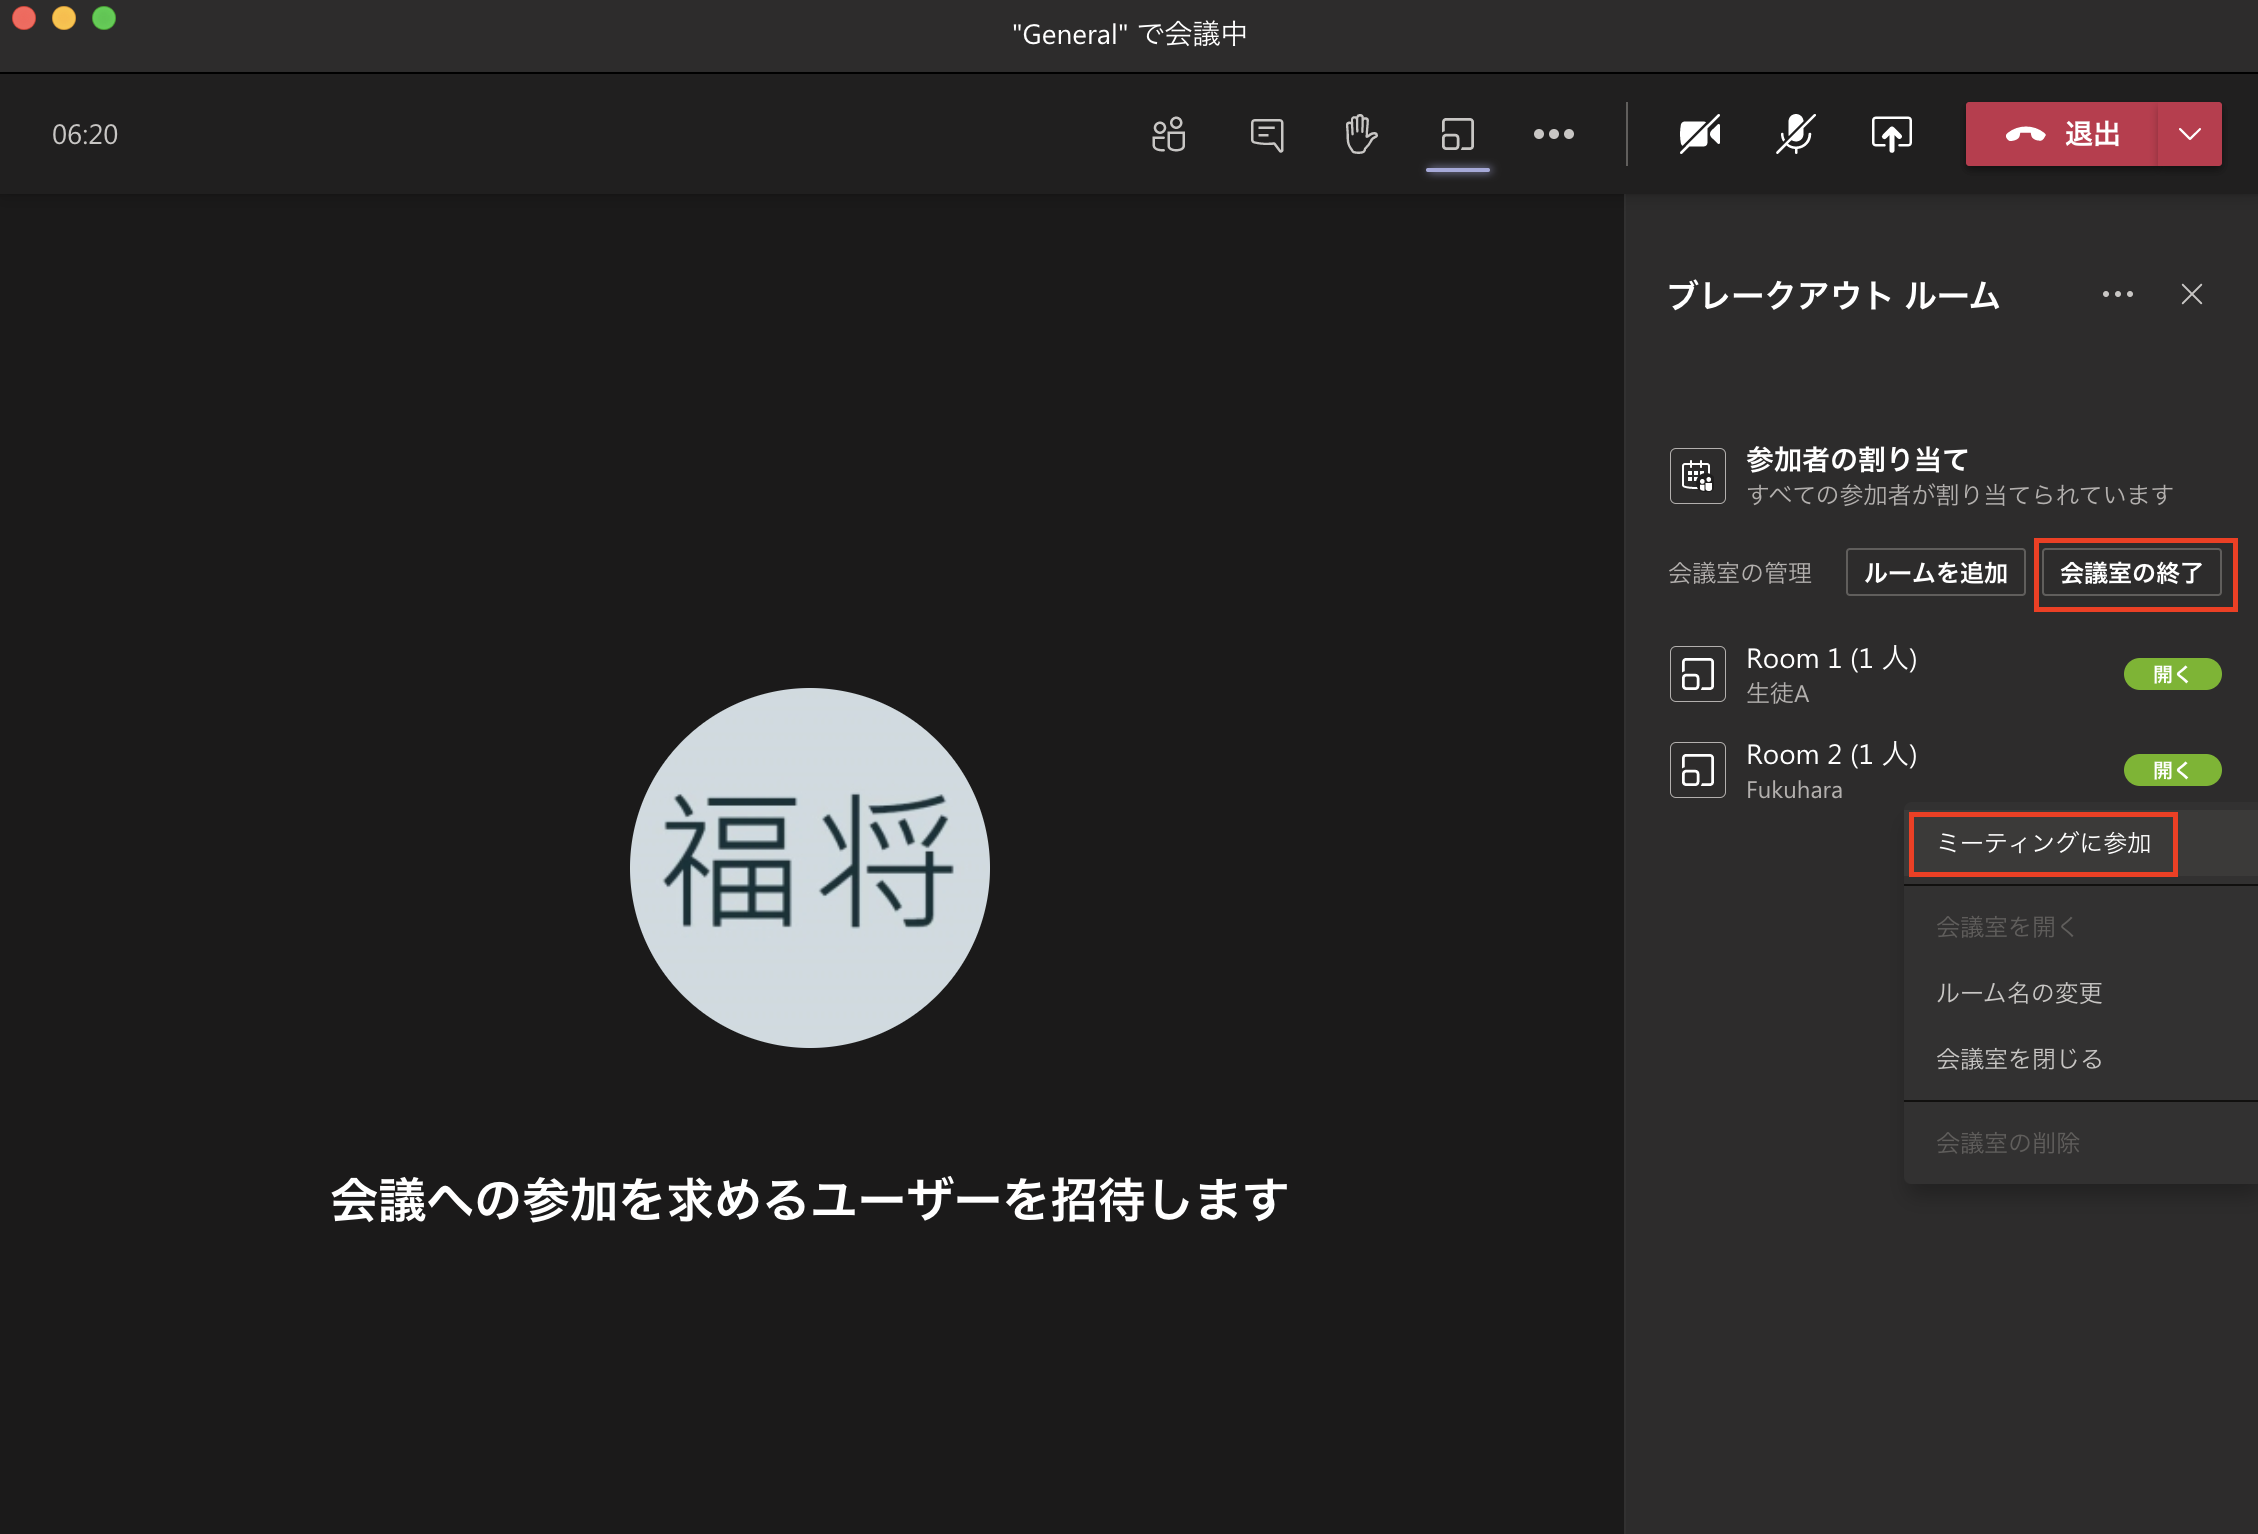Click the 参加者の割り当て assignment icon

coord(1697,475)
